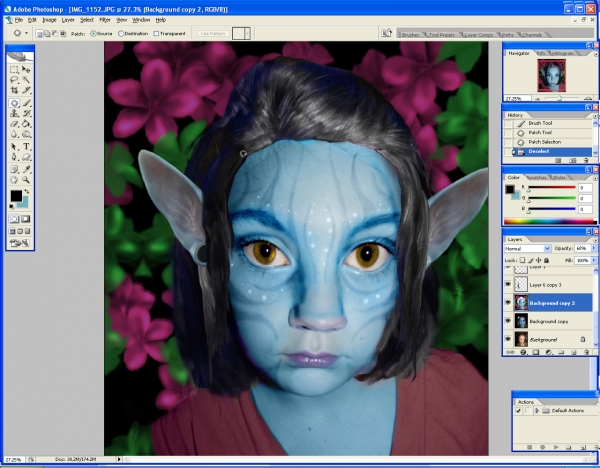Open the Fill slider arrow
Screen dimensions: 600x468
click(594, 260)
